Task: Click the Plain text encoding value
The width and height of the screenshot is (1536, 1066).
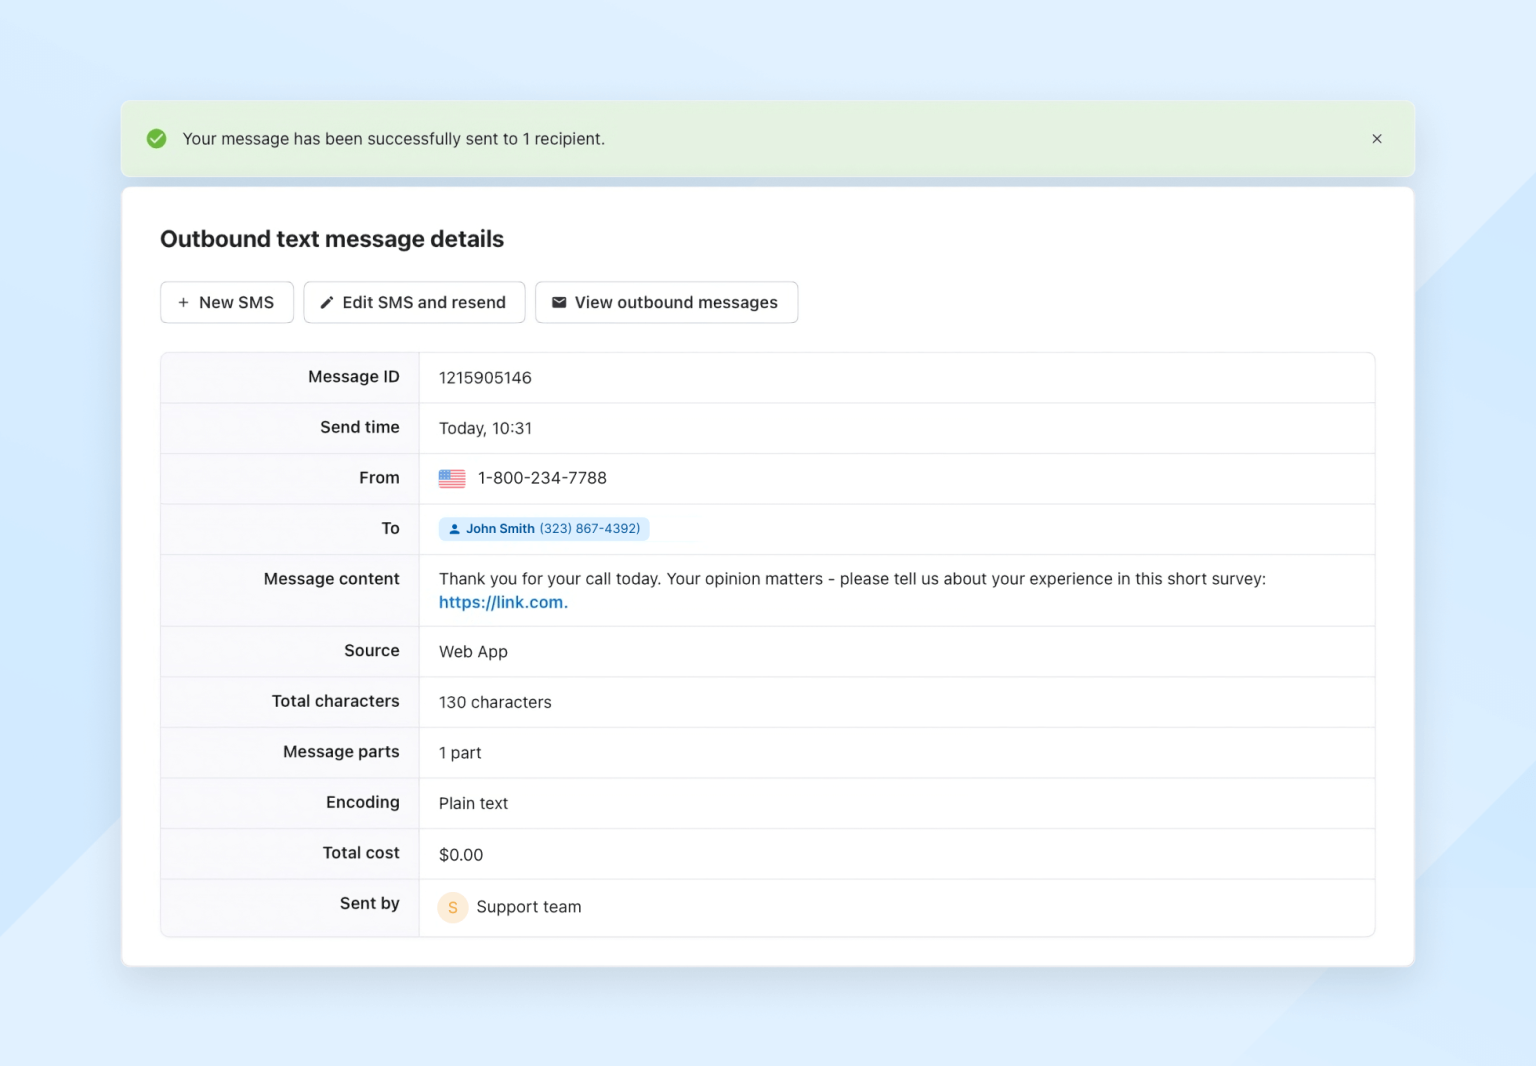Action: pos(473,803)
